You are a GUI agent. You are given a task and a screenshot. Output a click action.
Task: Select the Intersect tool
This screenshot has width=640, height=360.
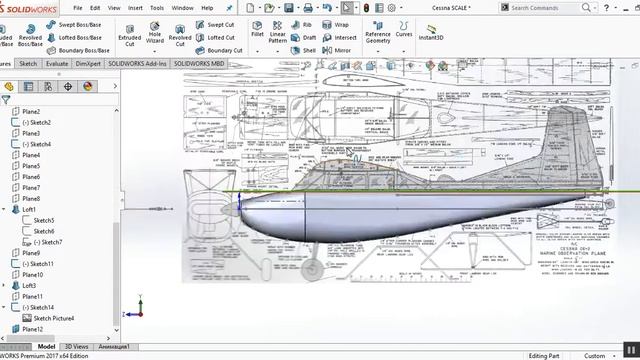point(339,38)
